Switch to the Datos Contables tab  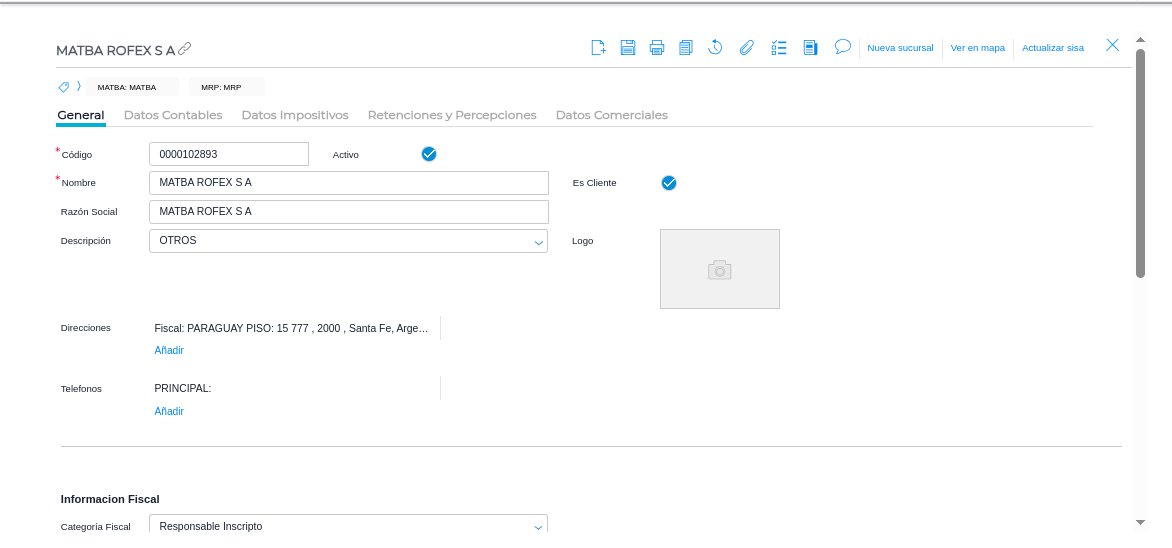pos(173,115)
